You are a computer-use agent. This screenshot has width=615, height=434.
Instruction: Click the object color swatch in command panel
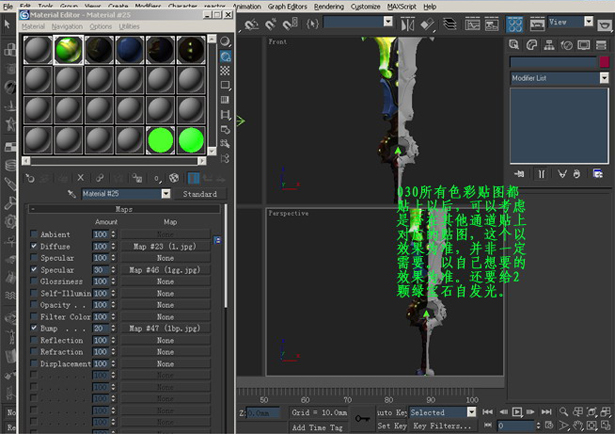pyautogui.click(x=603, y=62)
